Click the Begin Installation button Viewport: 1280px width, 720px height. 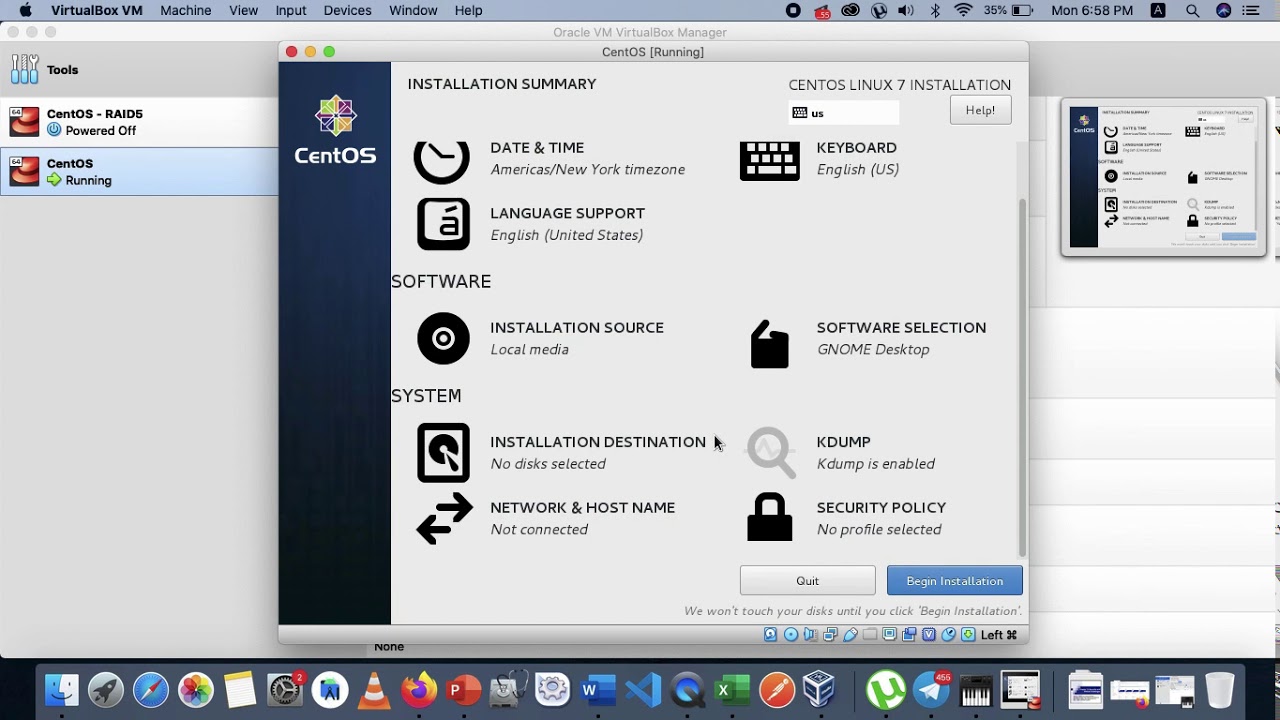coord(954,581)
